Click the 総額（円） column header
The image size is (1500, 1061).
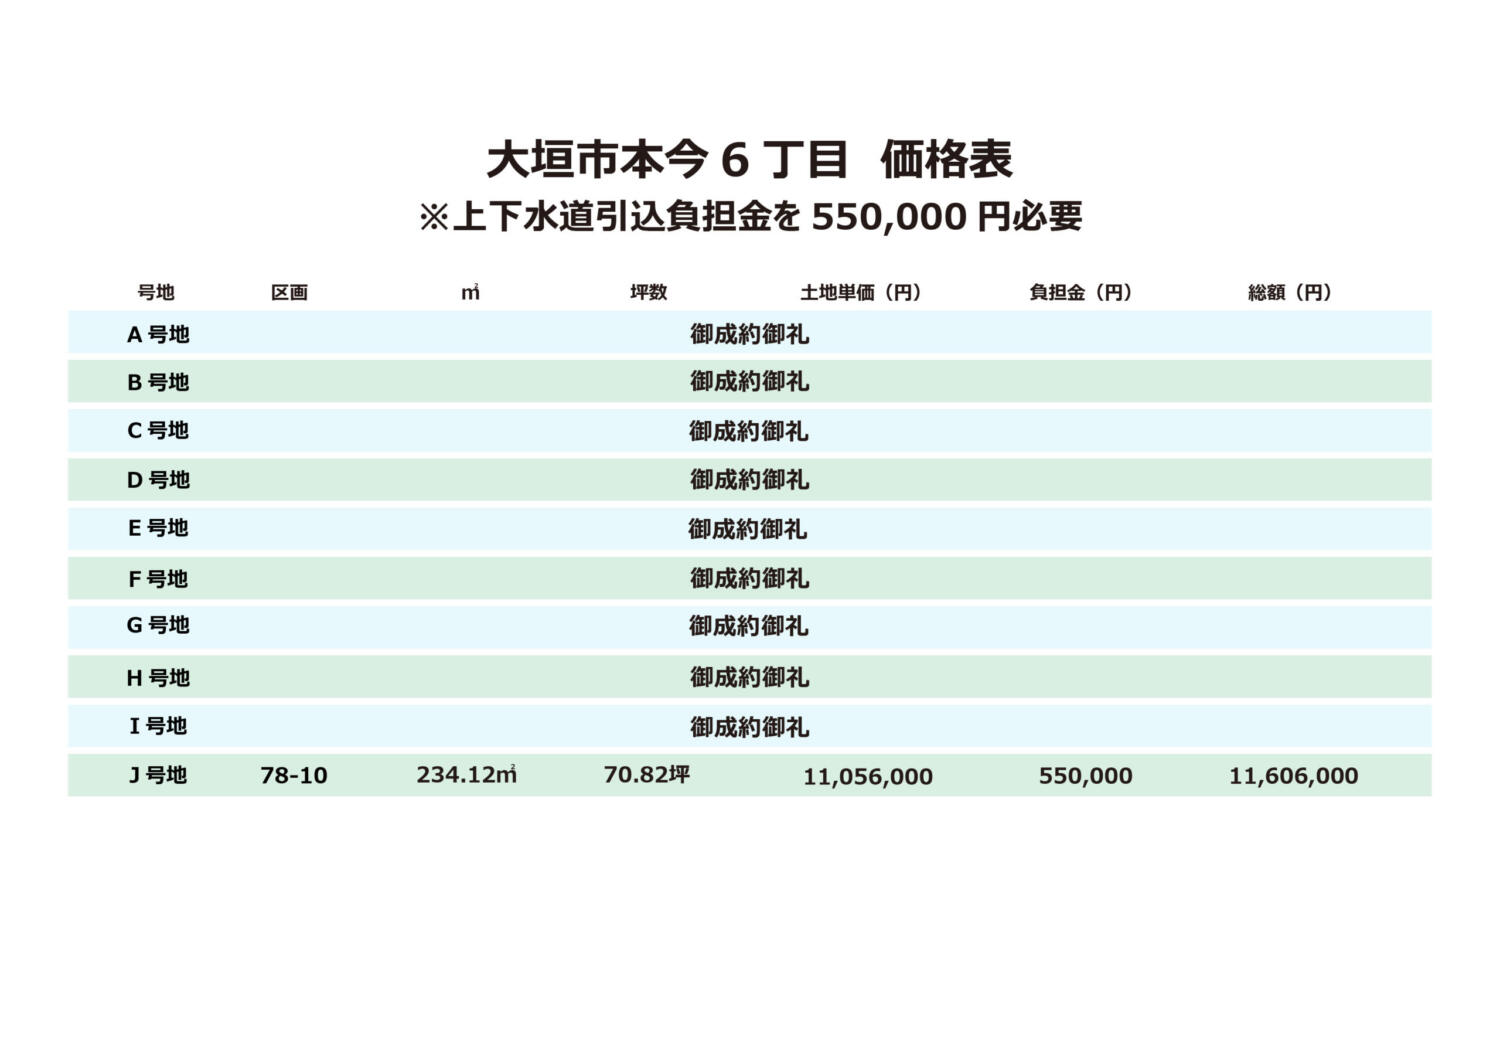pos(1290,292)
